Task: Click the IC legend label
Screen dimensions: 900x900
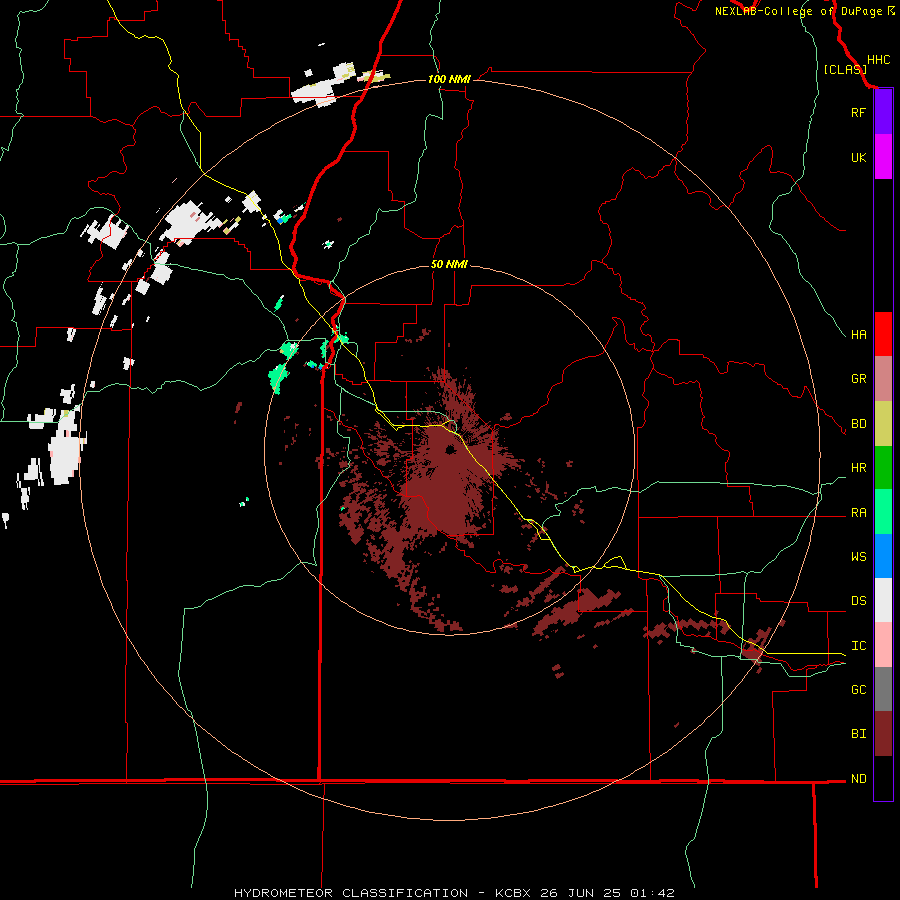Action: coord(858,646)
